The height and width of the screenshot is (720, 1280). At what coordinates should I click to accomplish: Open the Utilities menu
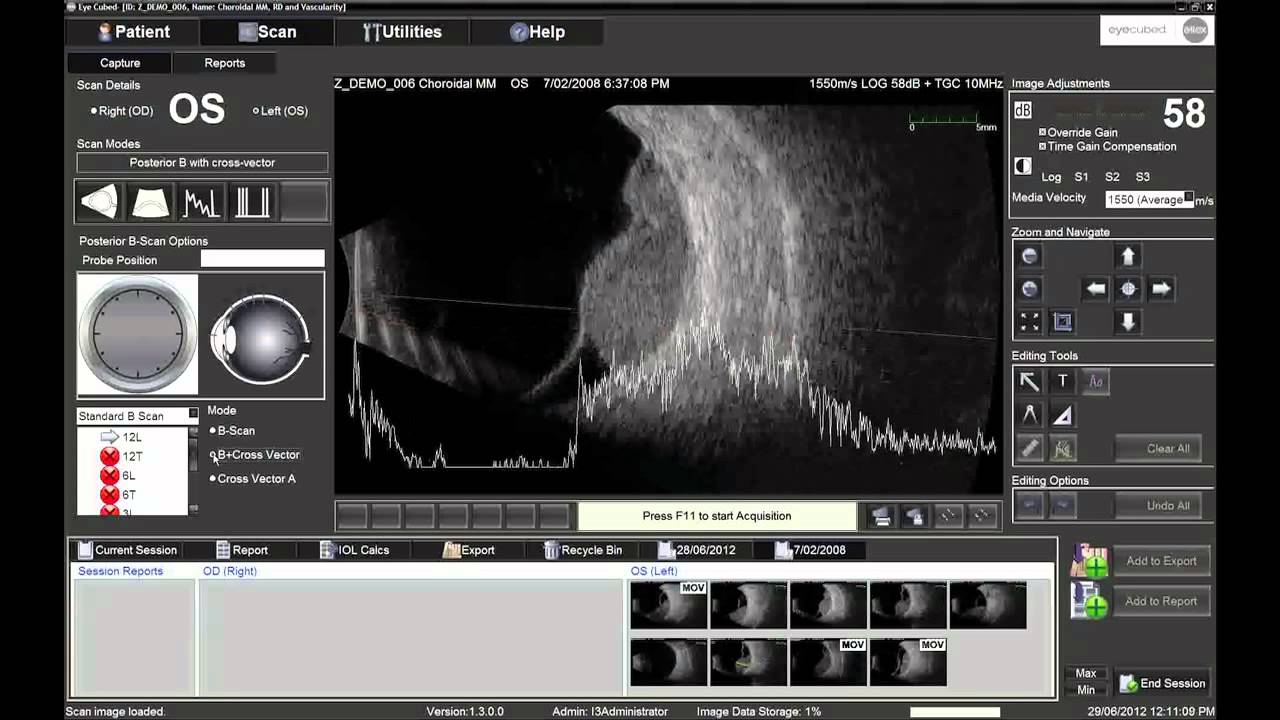(401, 32)
